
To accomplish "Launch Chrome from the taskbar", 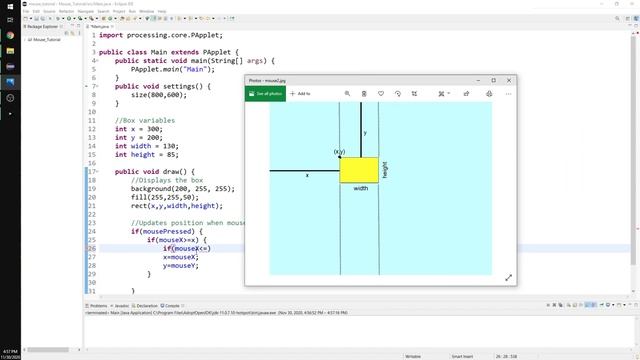I will click(x=10, y=36).
